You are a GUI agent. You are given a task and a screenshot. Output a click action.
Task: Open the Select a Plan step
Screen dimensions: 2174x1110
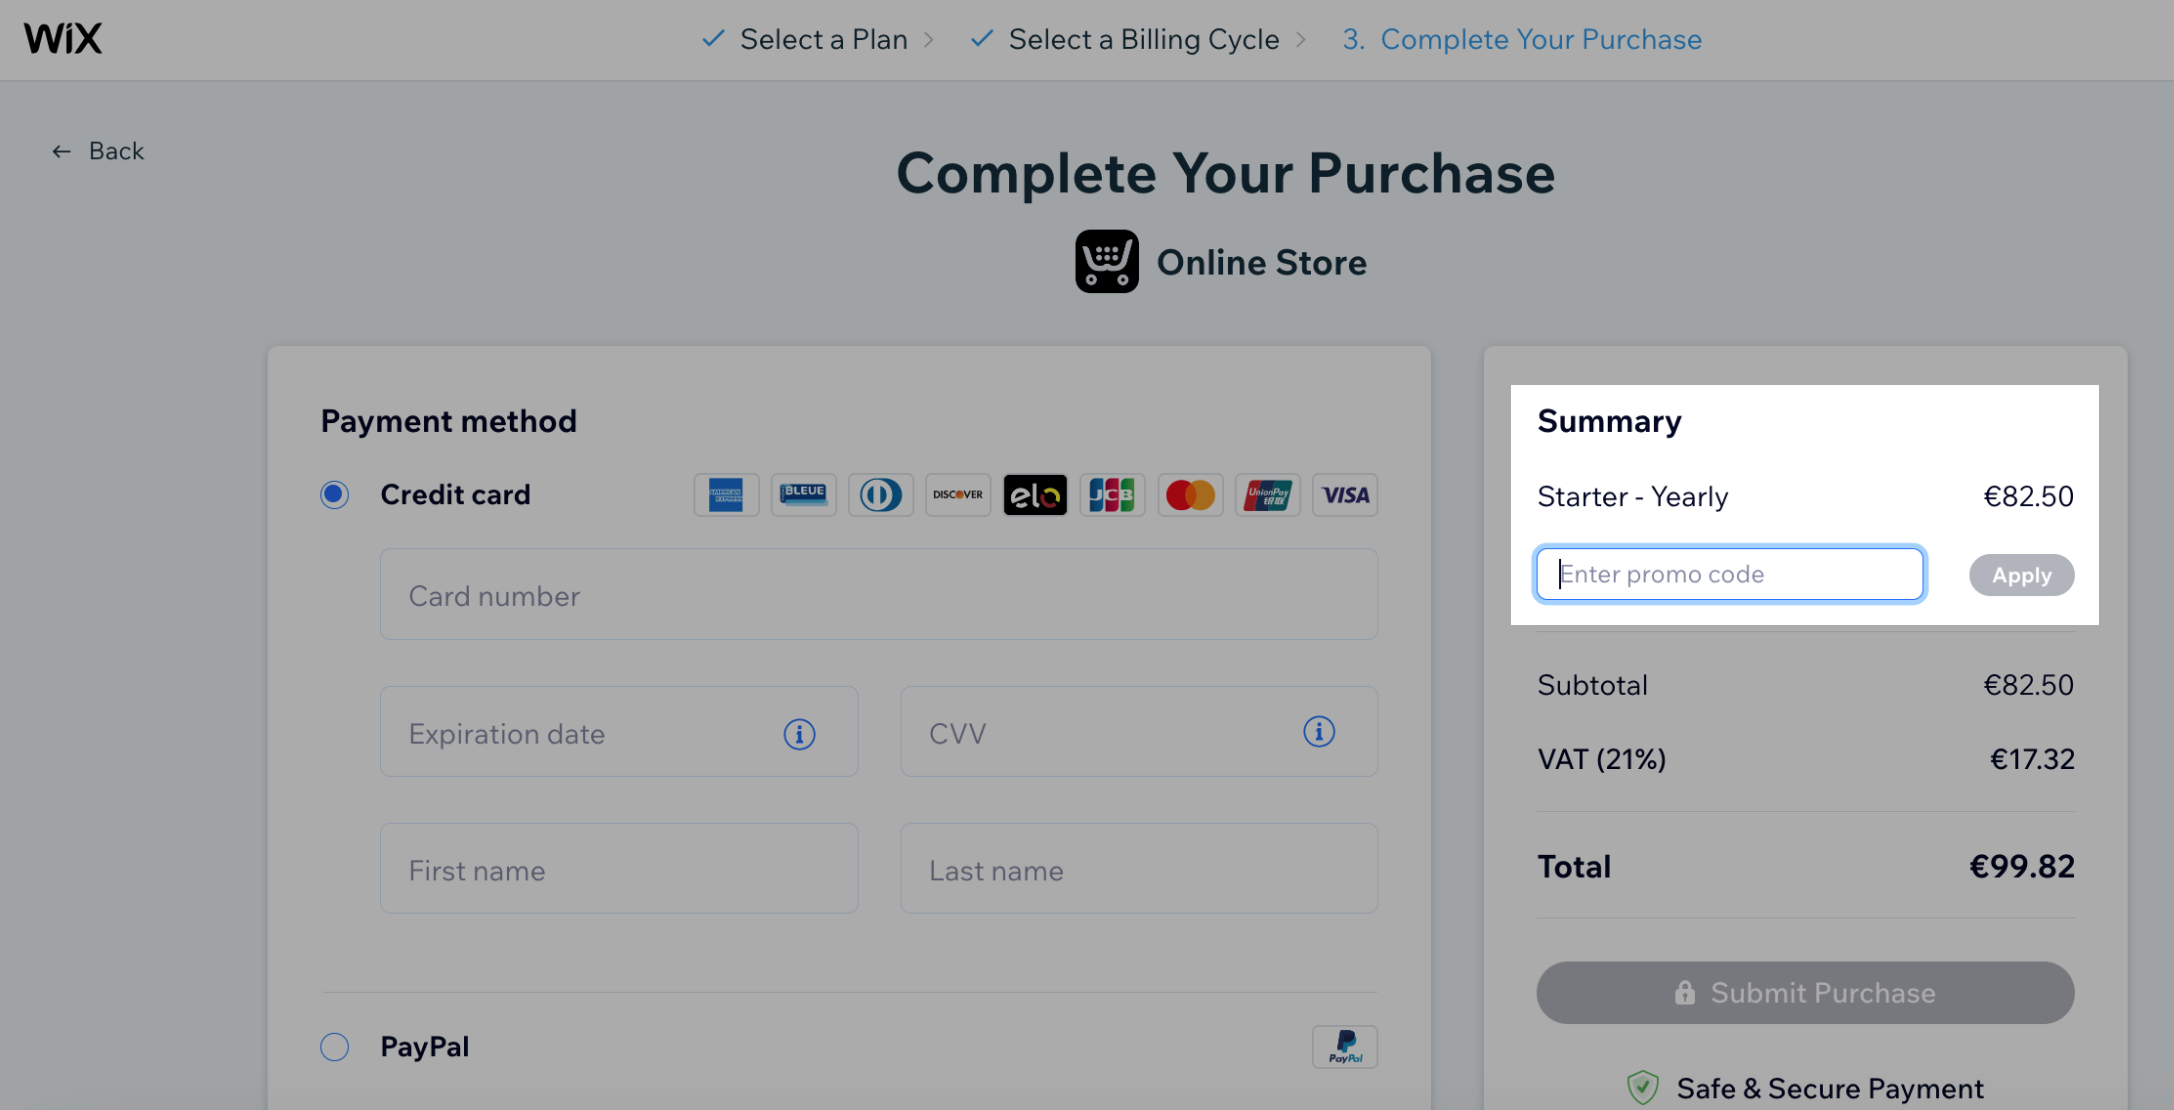822,39
